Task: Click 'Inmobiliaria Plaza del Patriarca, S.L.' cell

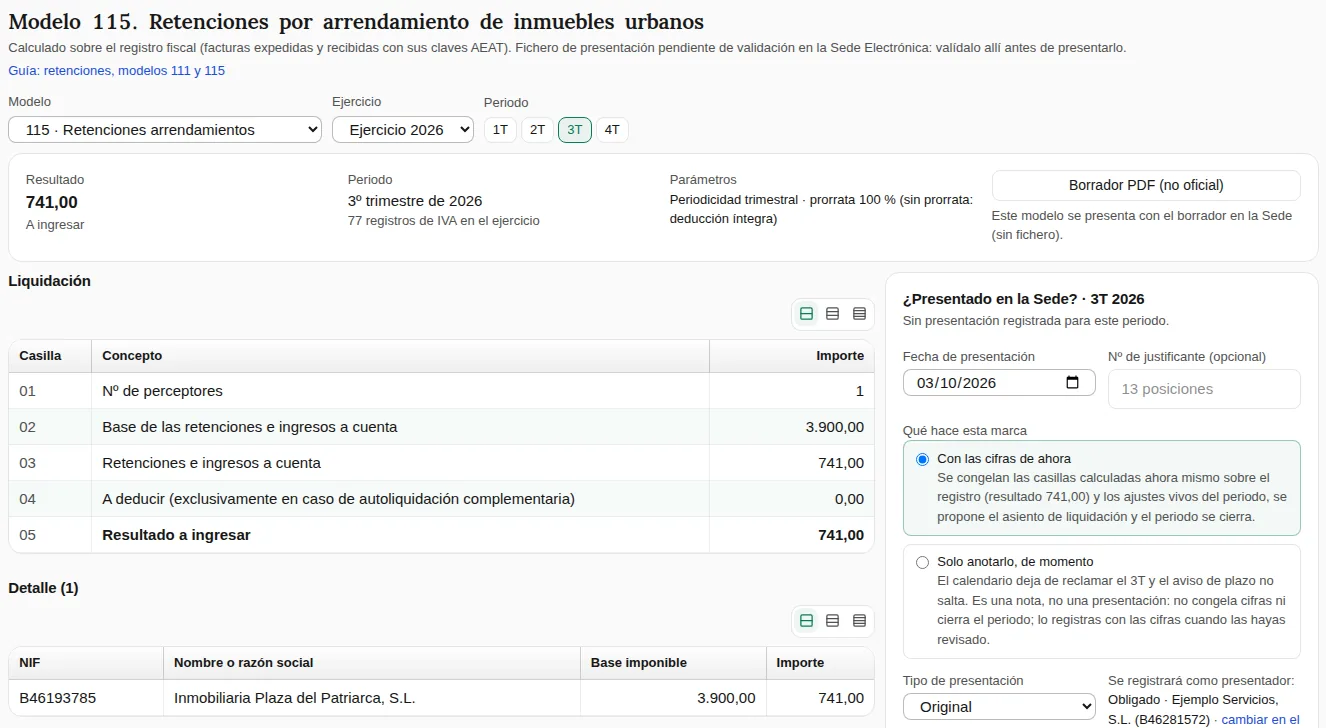Action: click(x=372, y=698)
